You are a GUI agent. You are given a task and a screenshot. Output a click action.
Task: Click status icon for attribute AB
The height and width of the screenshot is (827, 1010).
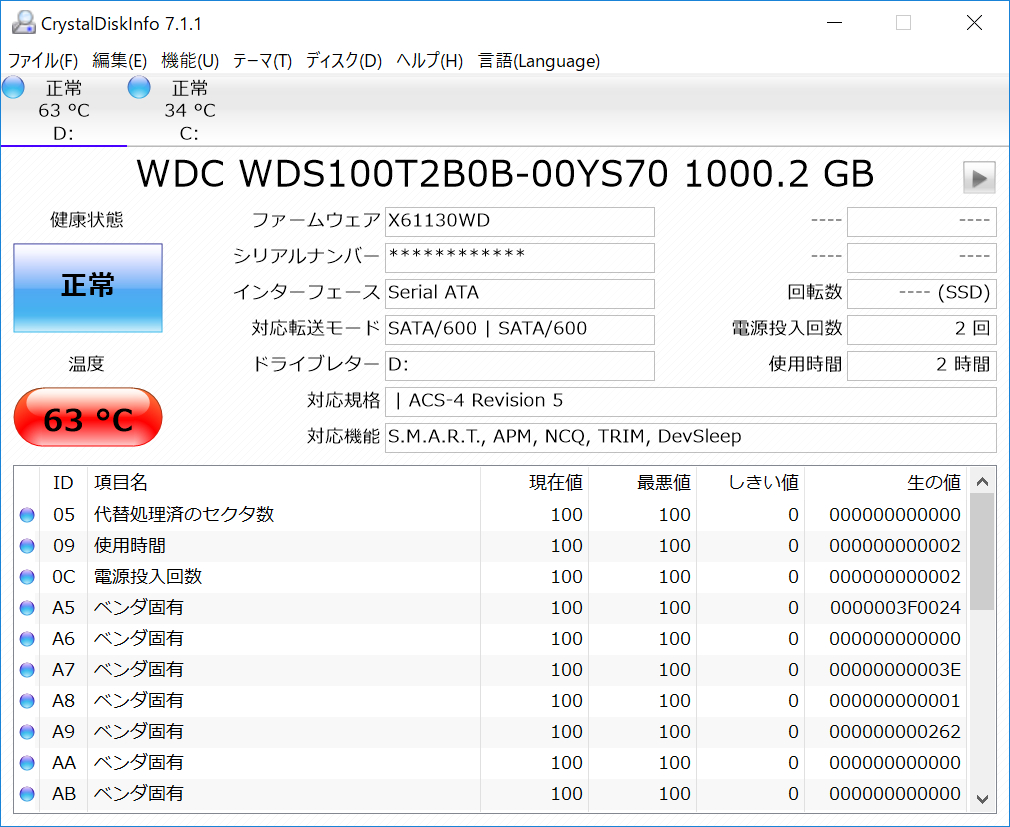point(26,794)
